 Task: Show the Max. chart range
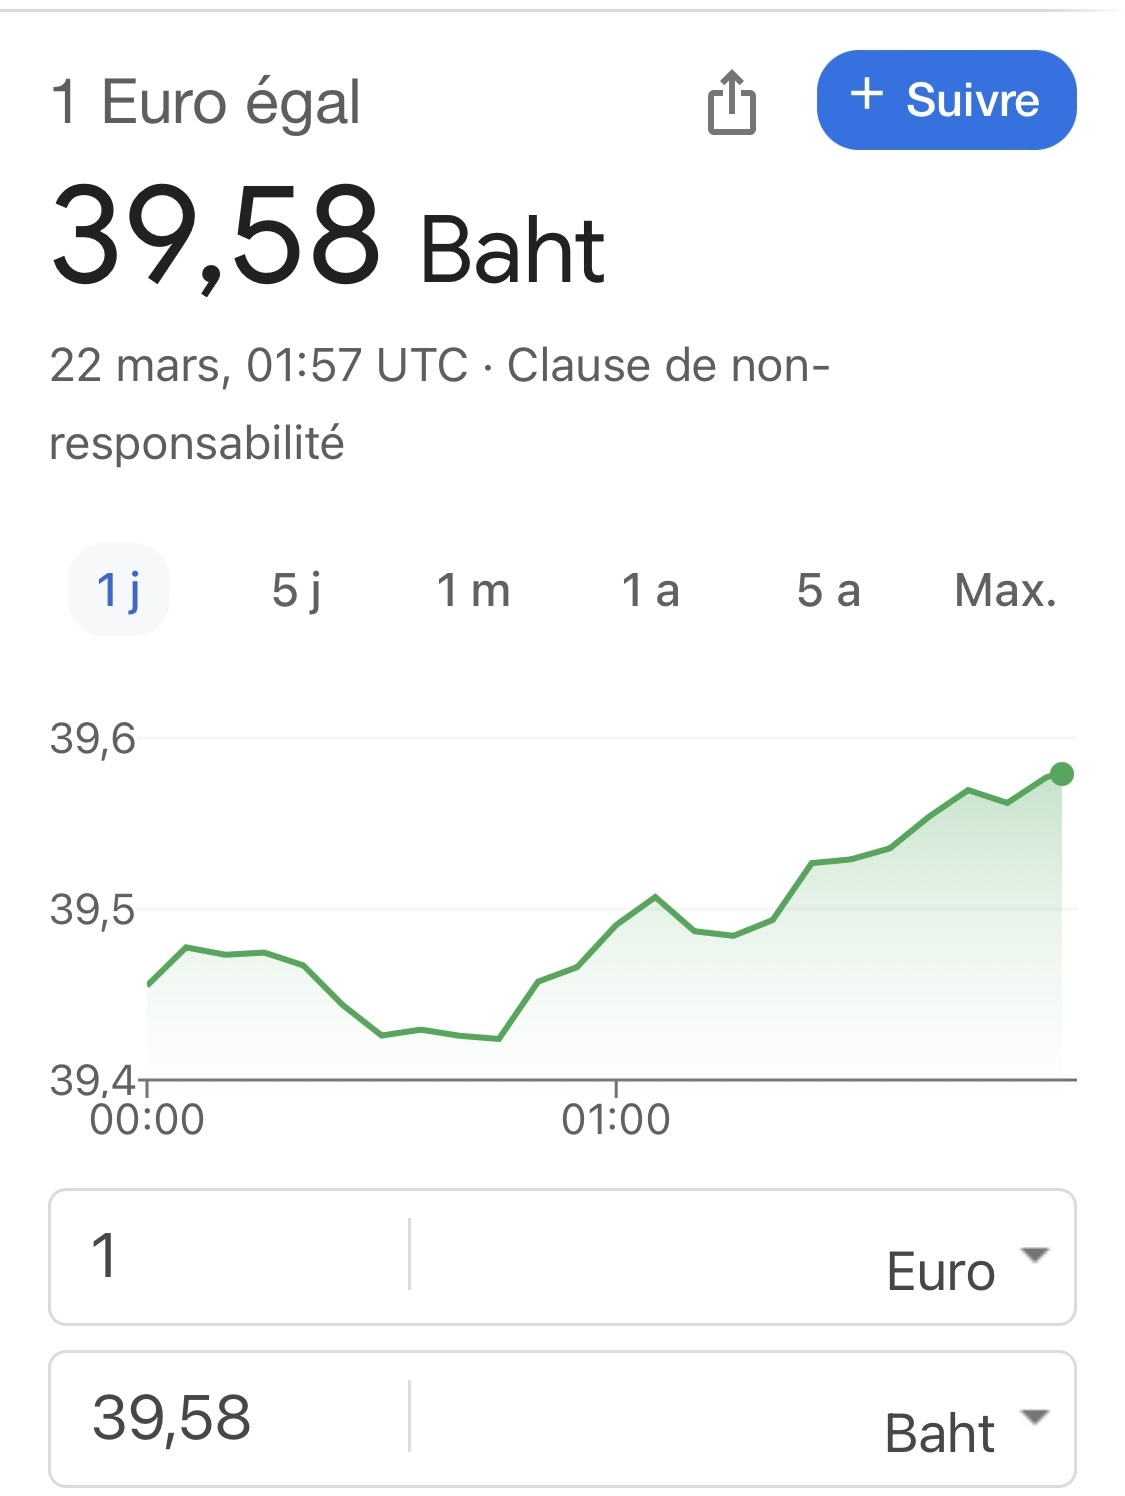[x=1005, y=590]
